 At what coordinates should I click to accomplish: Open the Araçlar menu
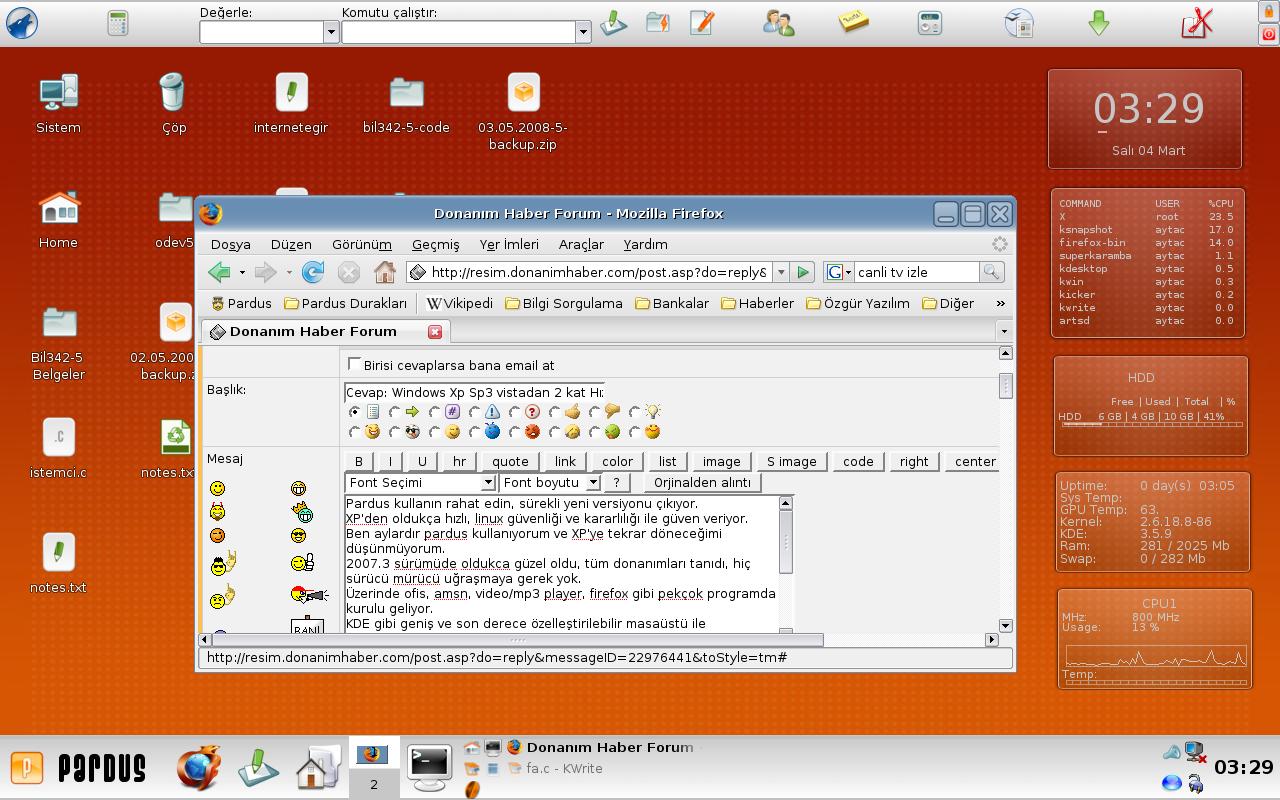point(581,244)
